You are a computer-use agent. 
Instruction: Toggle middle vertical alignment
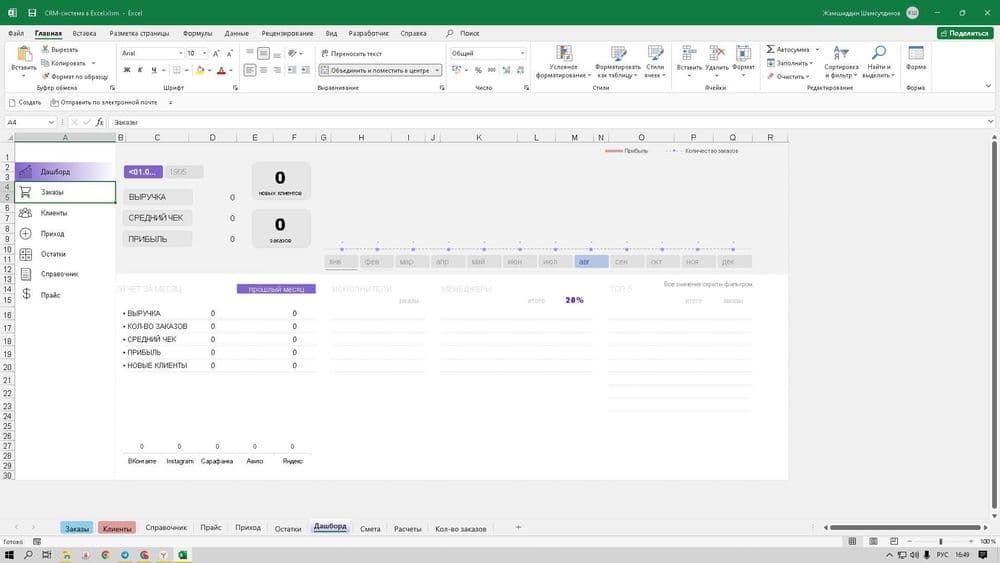click(x=263, y=54)
